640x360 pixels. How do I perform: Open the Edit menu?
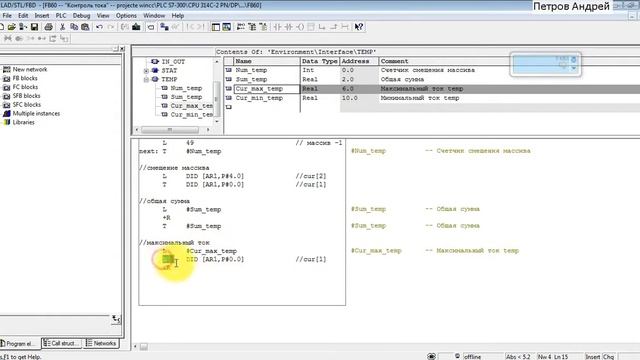[x=23, y=16]
